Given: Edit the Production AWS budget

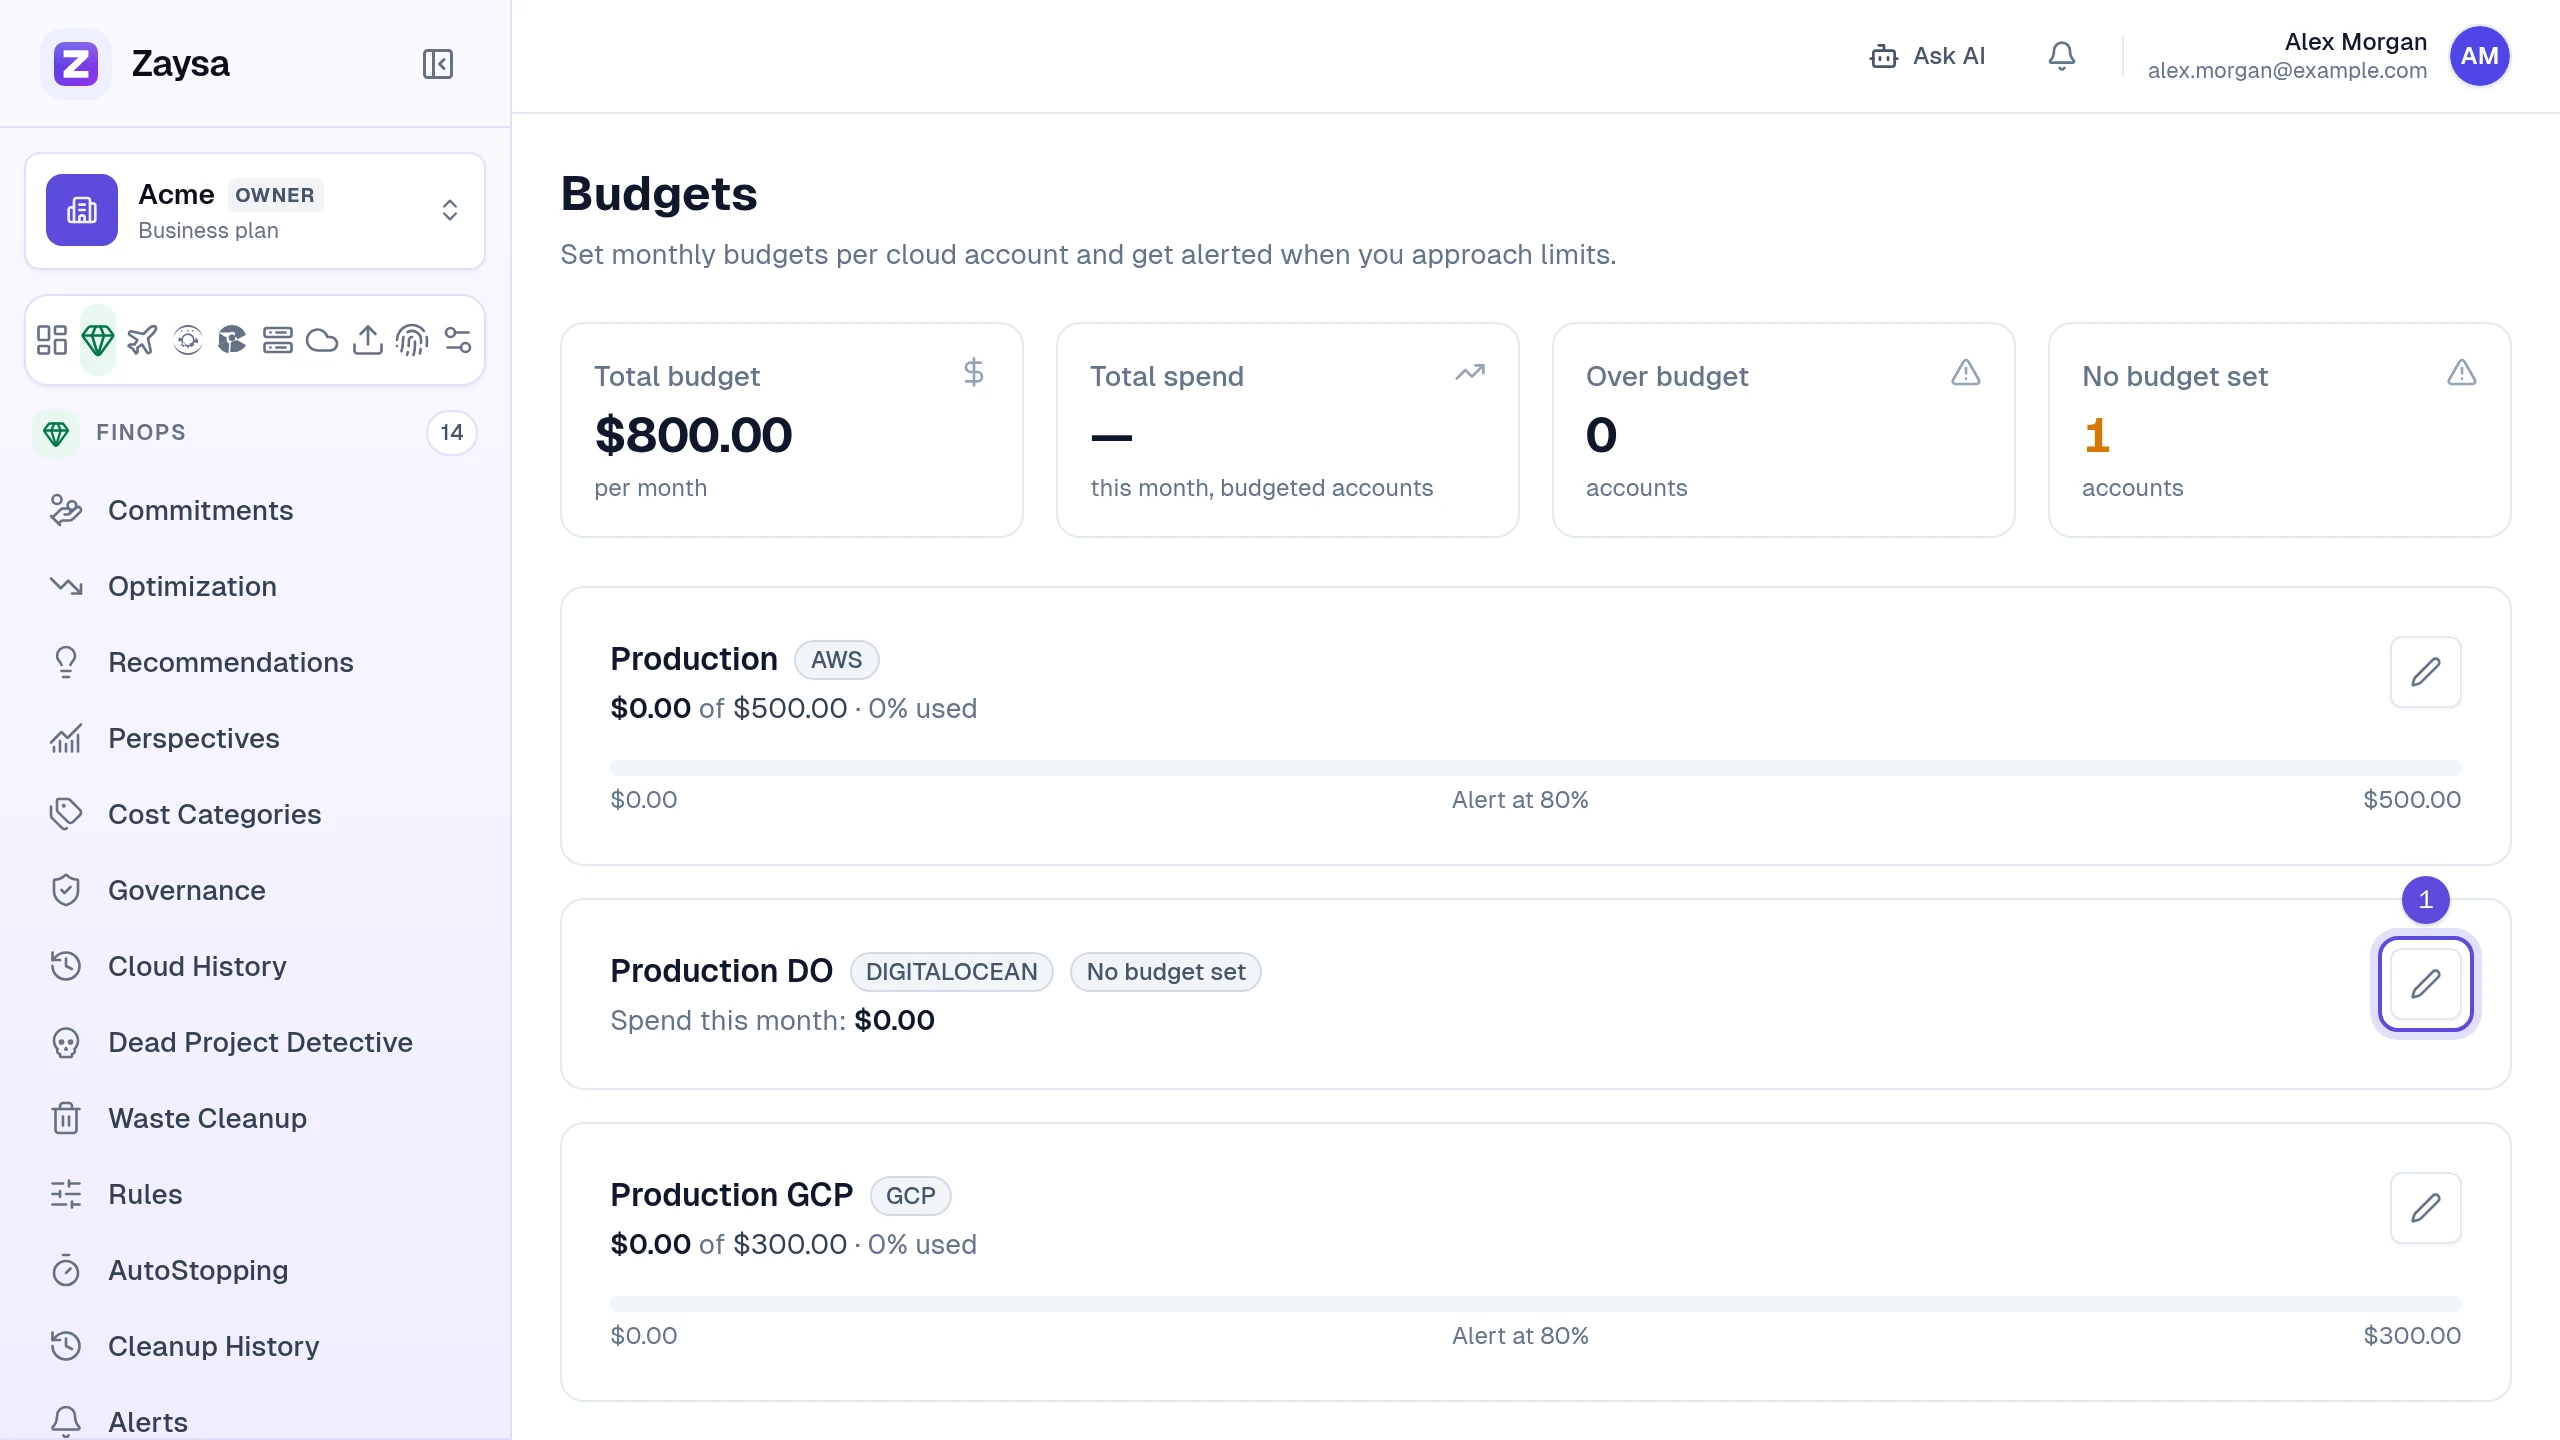Looking at the screenshot, I should 2425,672.
